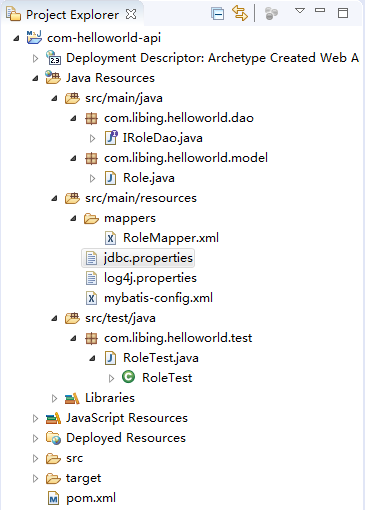Click the target folder icon
Screen dimensions: 365x510
(x=53, y=479)
